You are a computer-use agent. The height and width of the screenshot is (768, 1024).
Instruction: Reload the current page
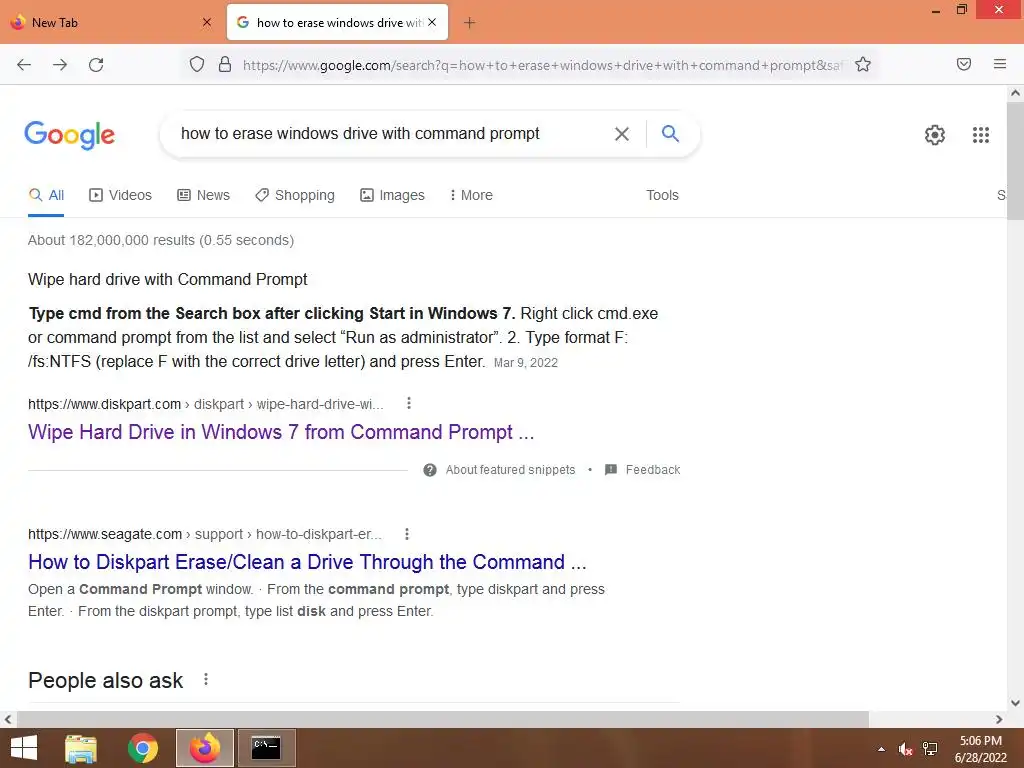(96, 65)
